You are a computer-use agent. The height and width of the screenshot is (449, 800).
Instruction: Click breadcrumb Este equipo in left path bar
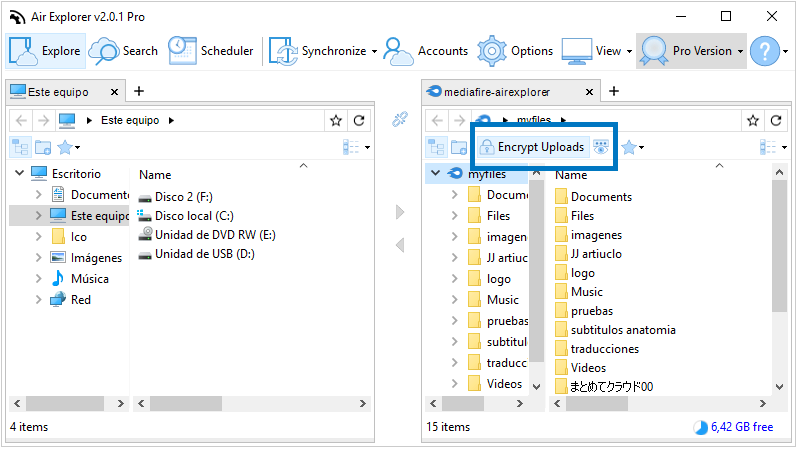(x=130, y=120)
